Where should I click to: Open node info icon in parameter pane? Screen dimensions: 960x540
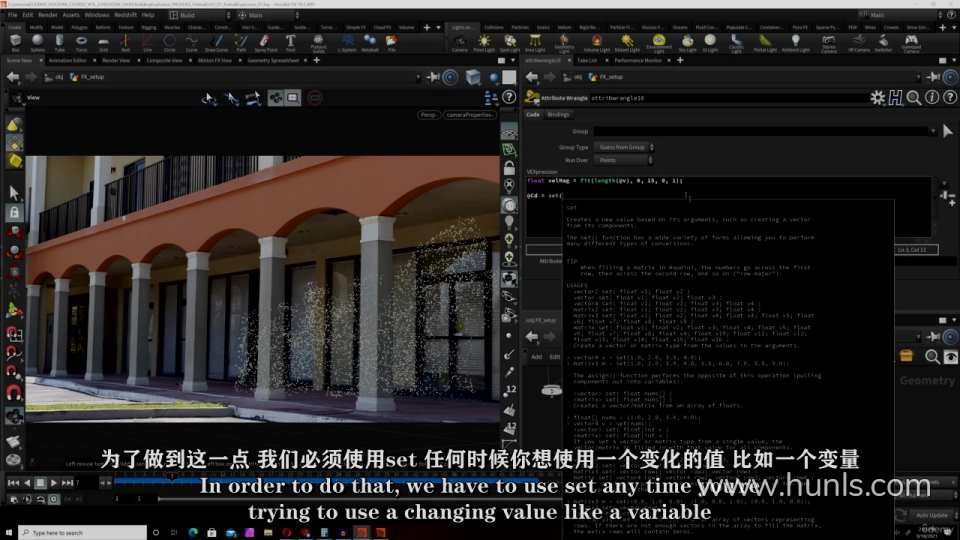[932, 98]
